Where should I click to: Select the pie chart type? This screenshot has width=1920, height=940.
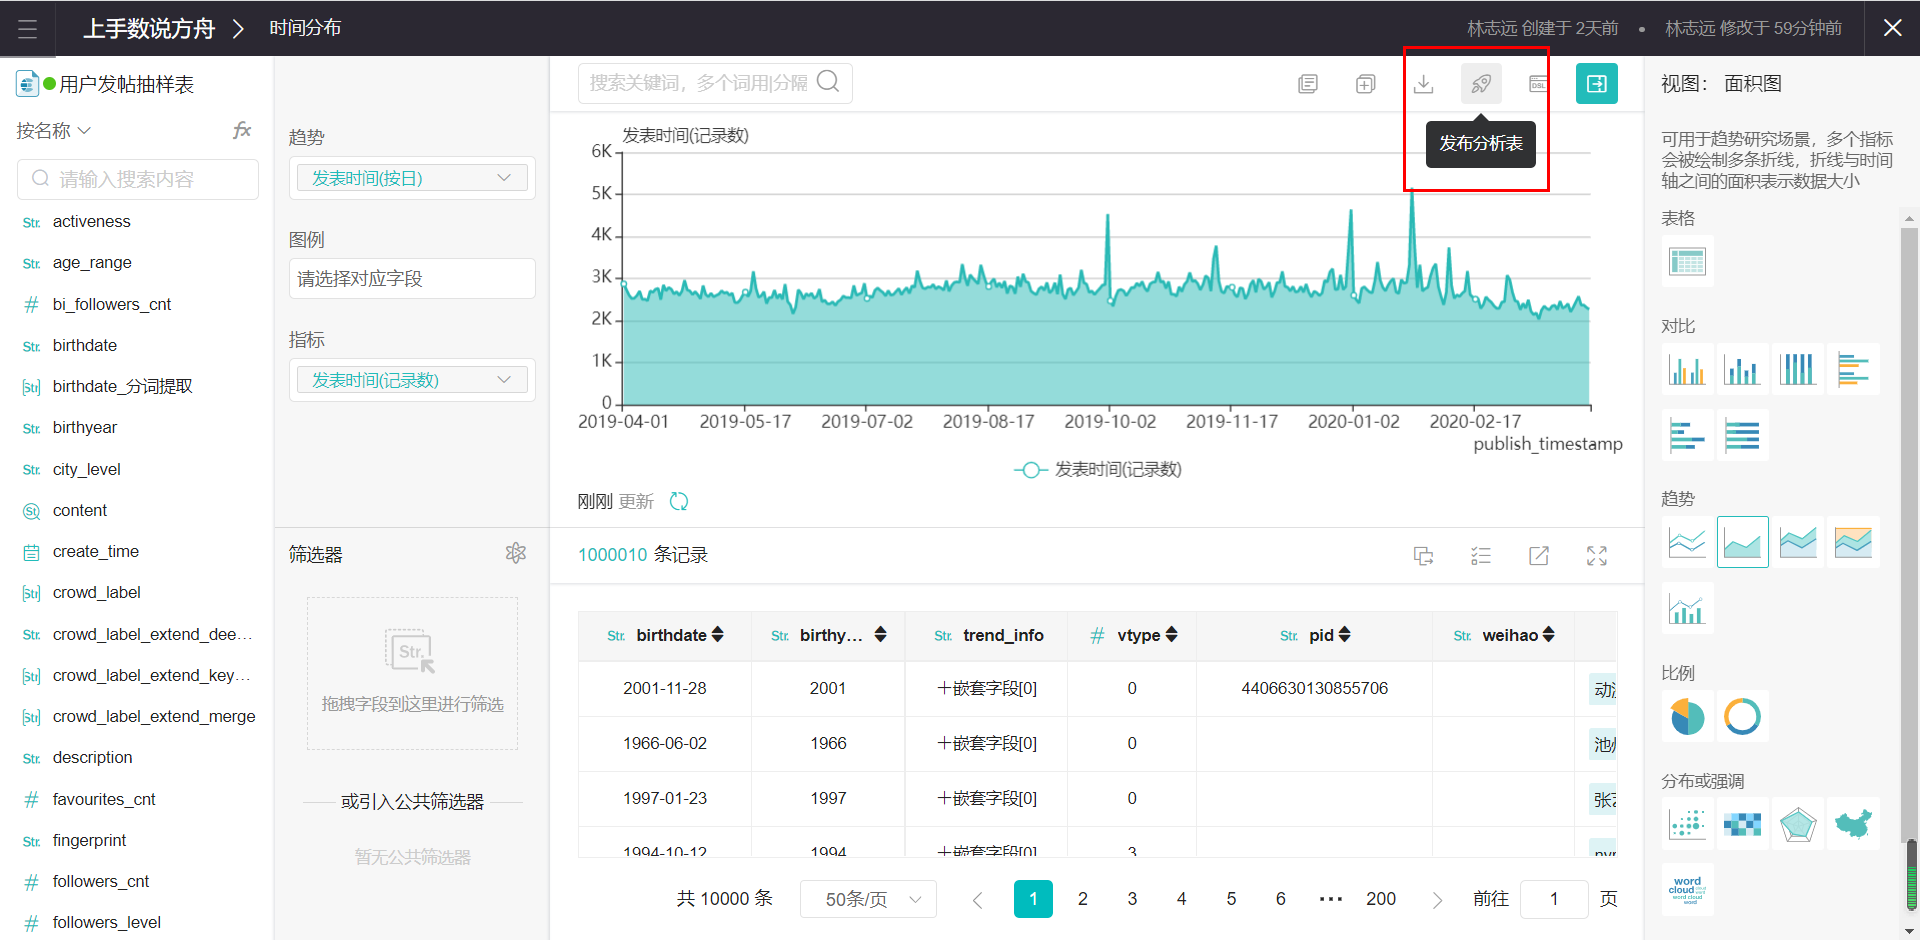click(1688, 716)
